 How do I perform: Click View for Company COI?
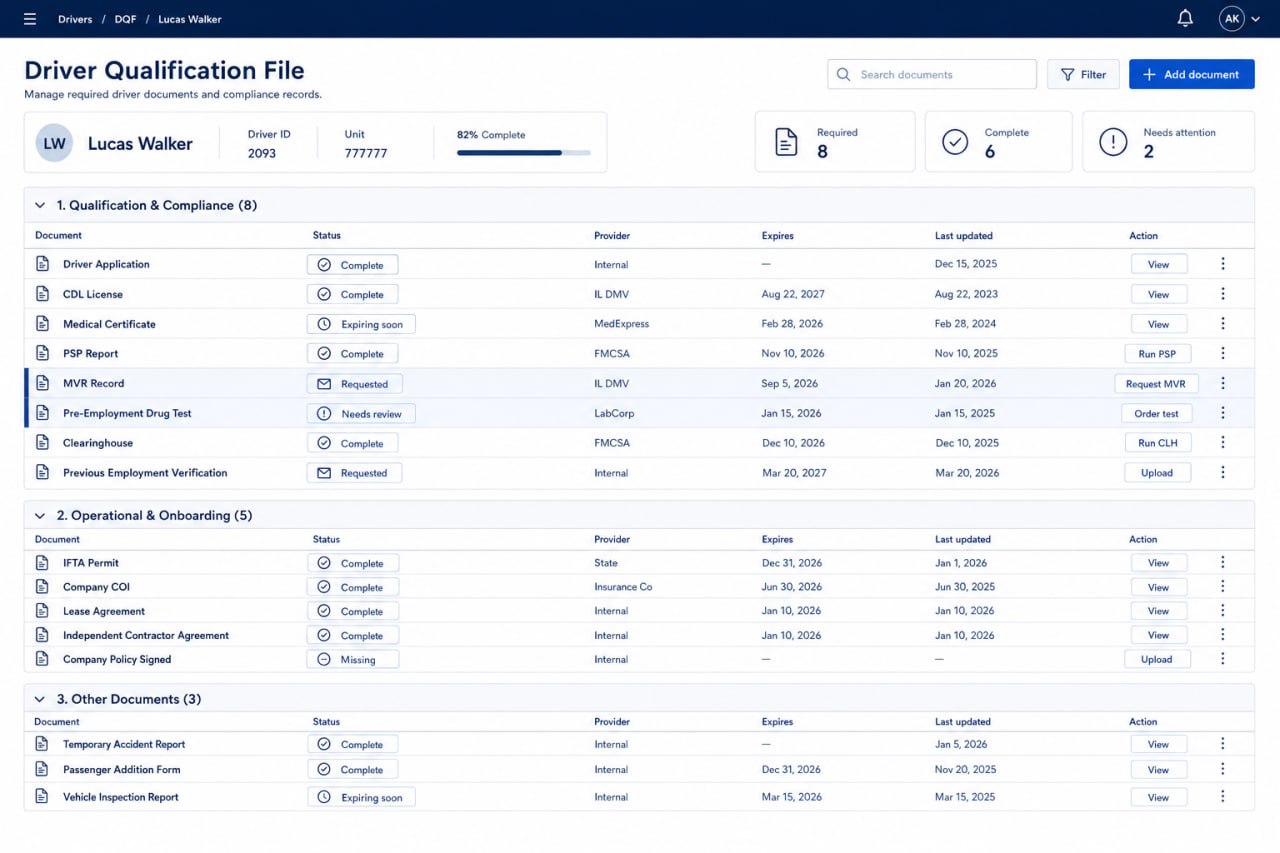pyautogui.click(x=1159, y=587)
